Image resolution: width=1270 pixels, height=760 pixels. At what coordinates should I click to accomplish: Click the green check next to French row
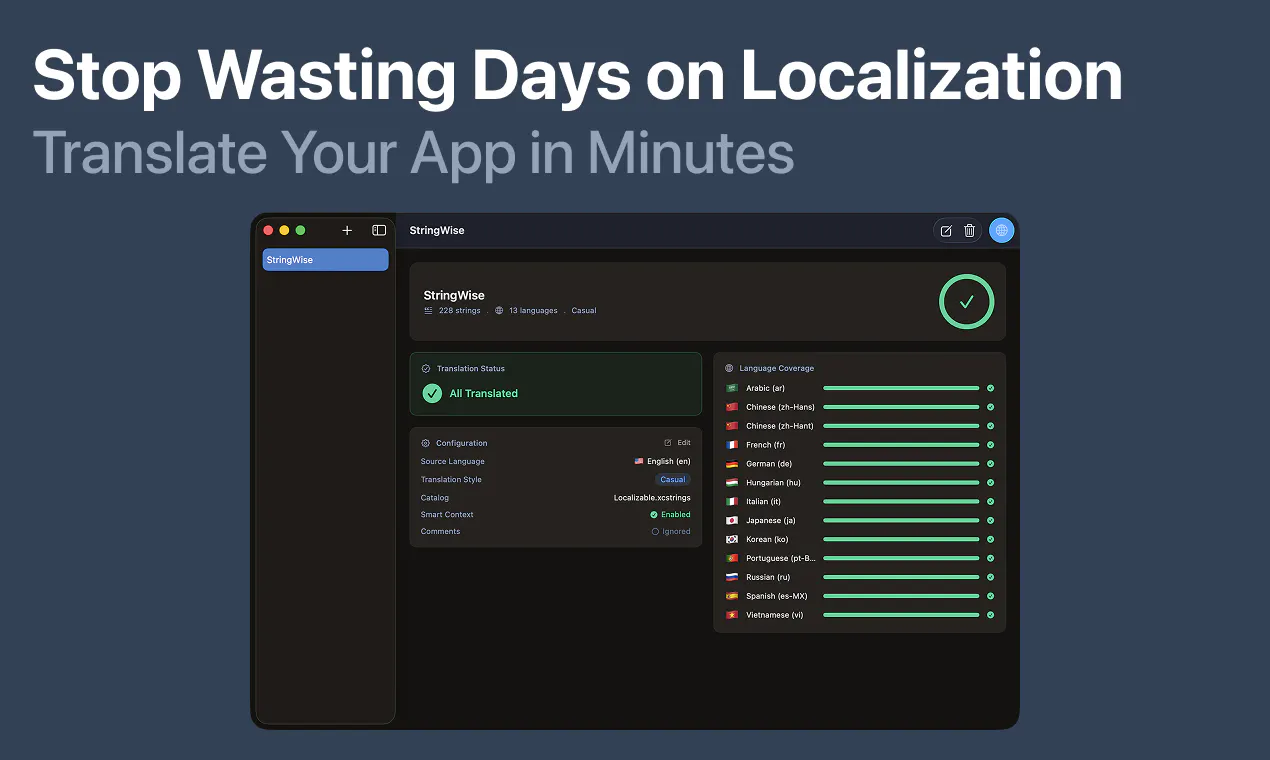point(990,445)
